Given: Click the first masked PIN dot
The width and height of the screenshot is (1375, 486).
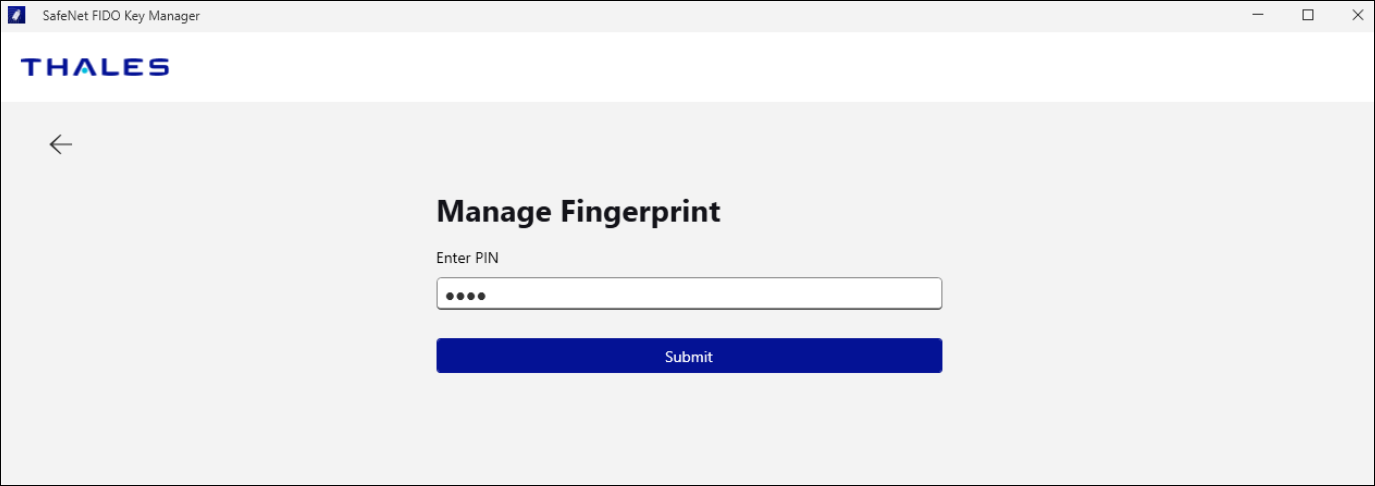Looking at the screenshot, I should [x=449, y=295].
